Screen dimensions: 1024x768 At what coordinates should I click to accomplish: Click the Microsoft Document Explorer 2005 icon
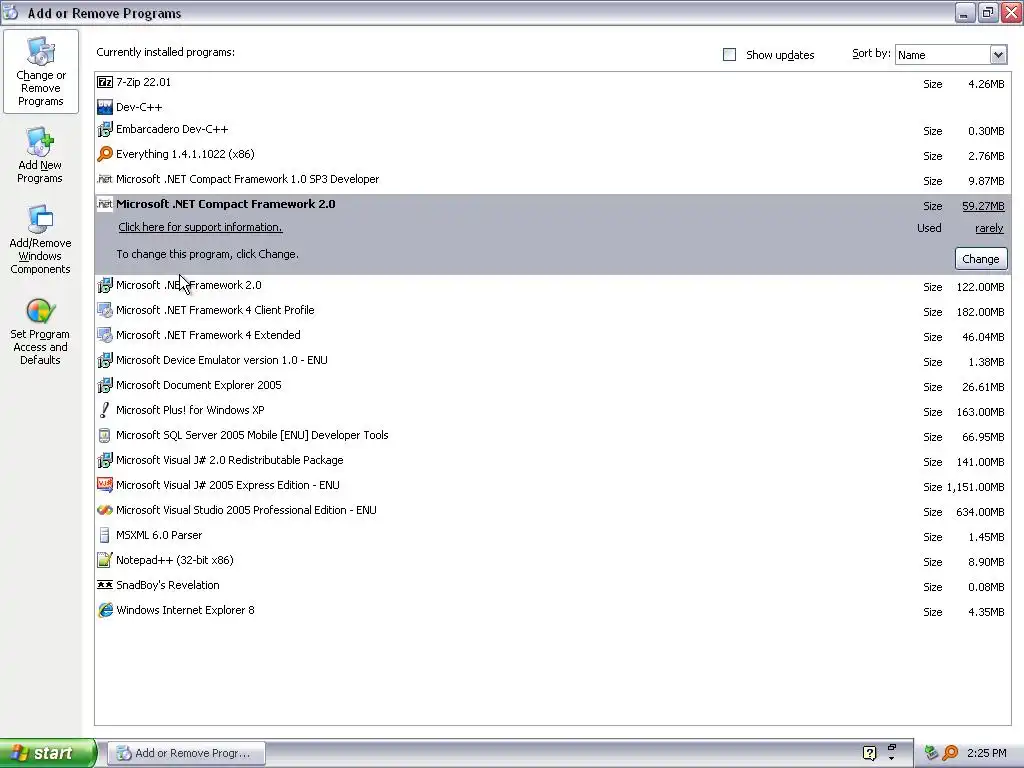coord(104,385)
